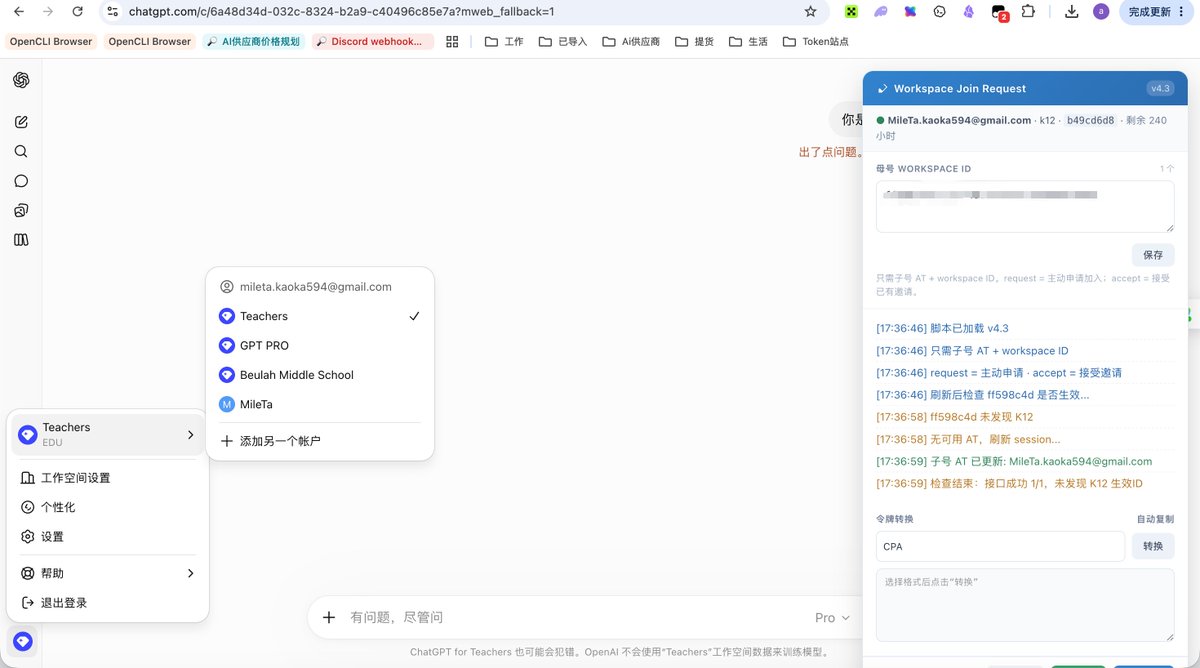The height and width of the screenshot is (668, 1200).
Task: Click the ChatGPT logo in the sidebar
Action: click(21, 80)
